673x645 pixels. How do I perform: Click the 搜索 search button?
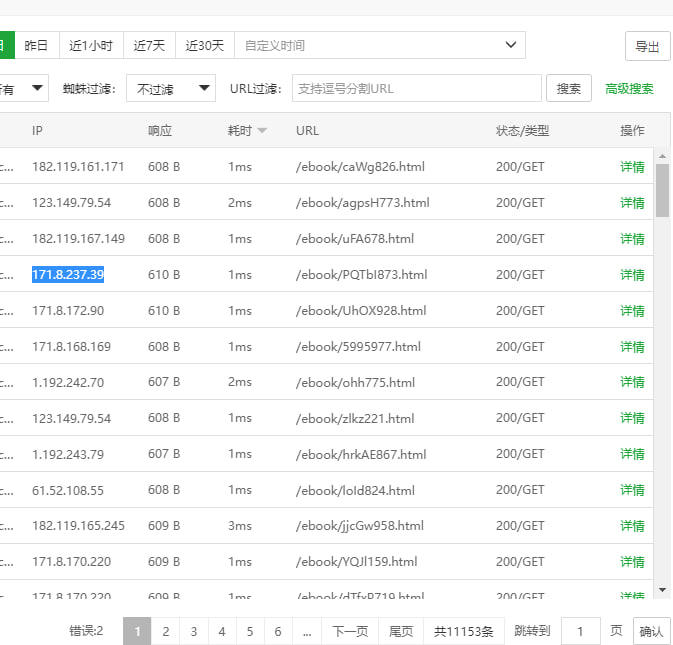coord(568,88)
